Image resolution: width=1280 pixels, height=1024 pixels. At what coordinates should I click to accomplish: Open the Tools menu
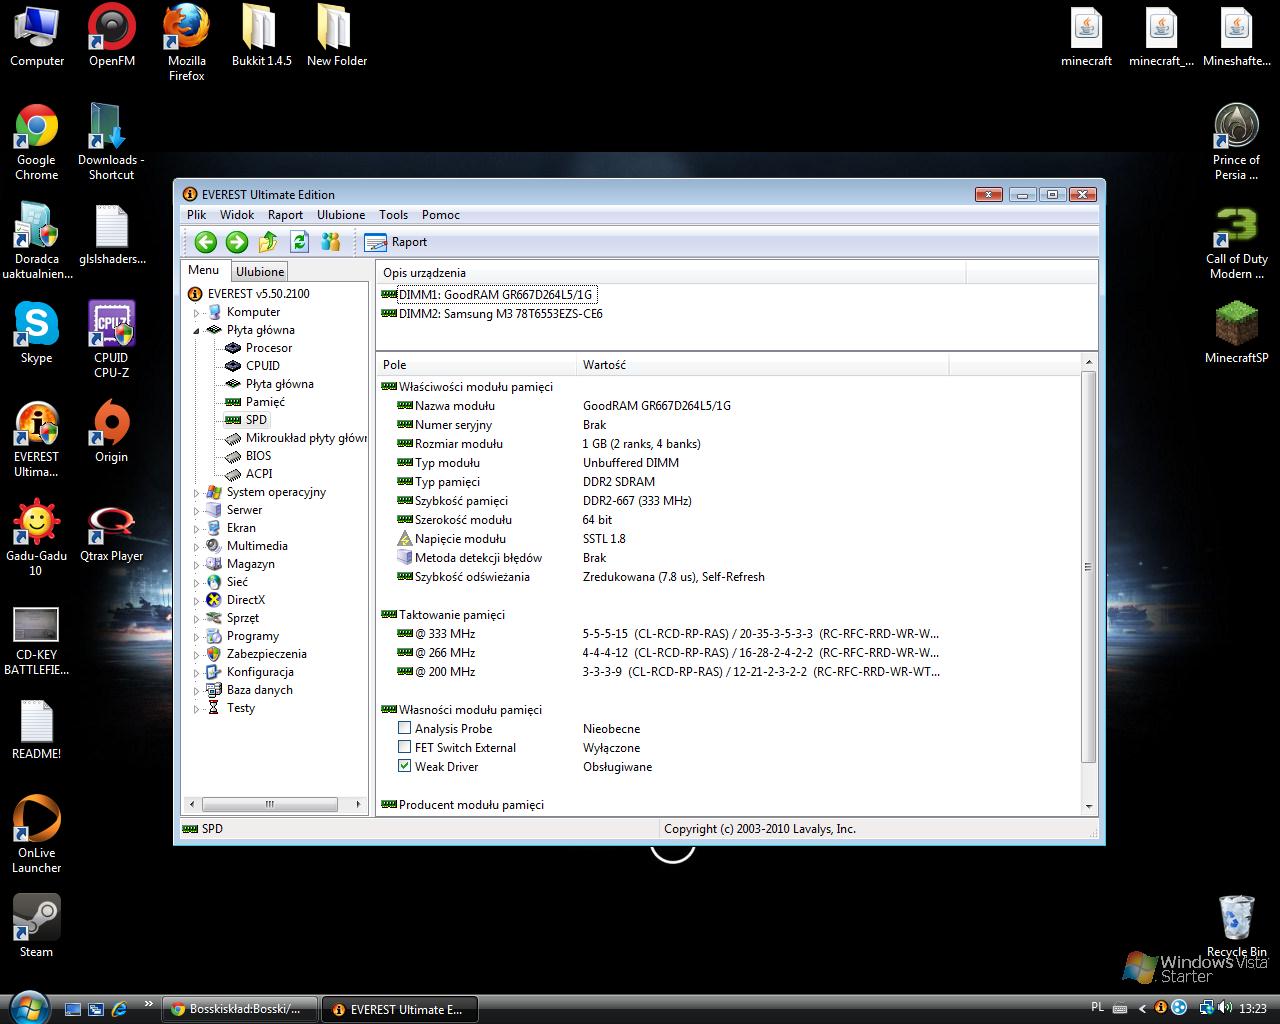pyautogui.click(x=393, y=215)
